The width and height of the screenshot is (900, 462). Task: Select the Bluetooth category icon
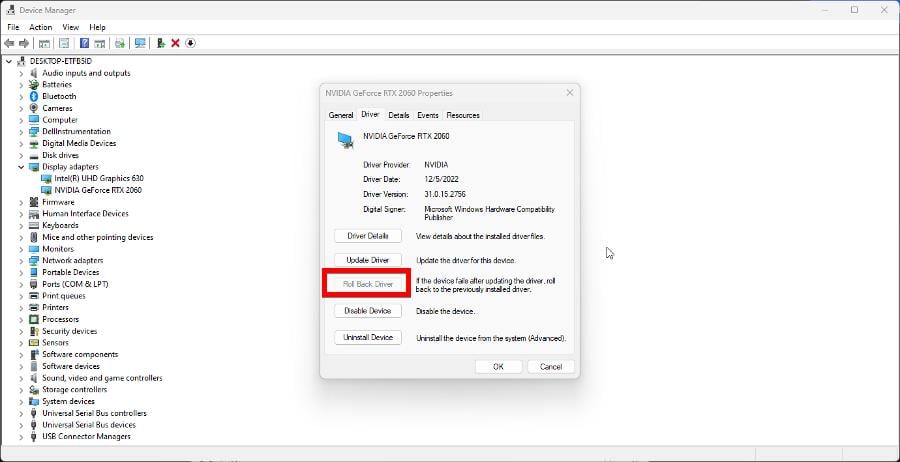34,96
